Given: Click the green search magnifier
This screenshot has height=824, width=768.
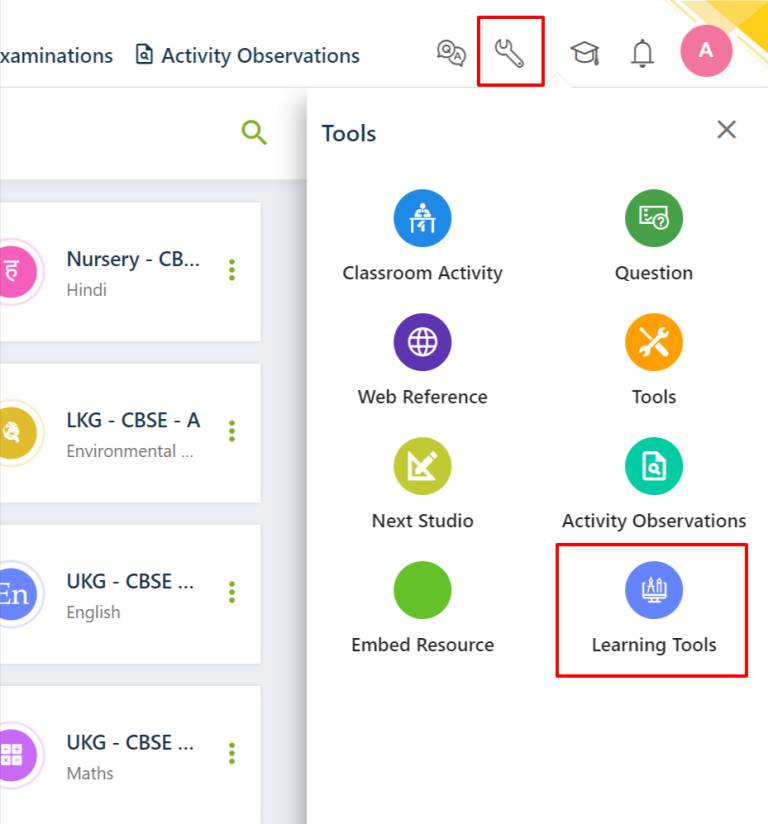Looking at the screenshot, I should coord(253,131).
